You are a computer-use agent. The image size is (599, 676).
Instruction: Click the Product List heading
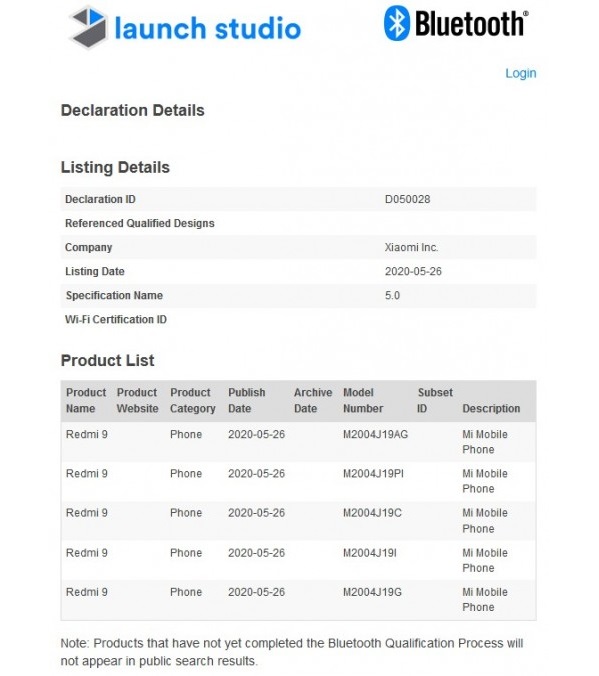pos(107,360)
